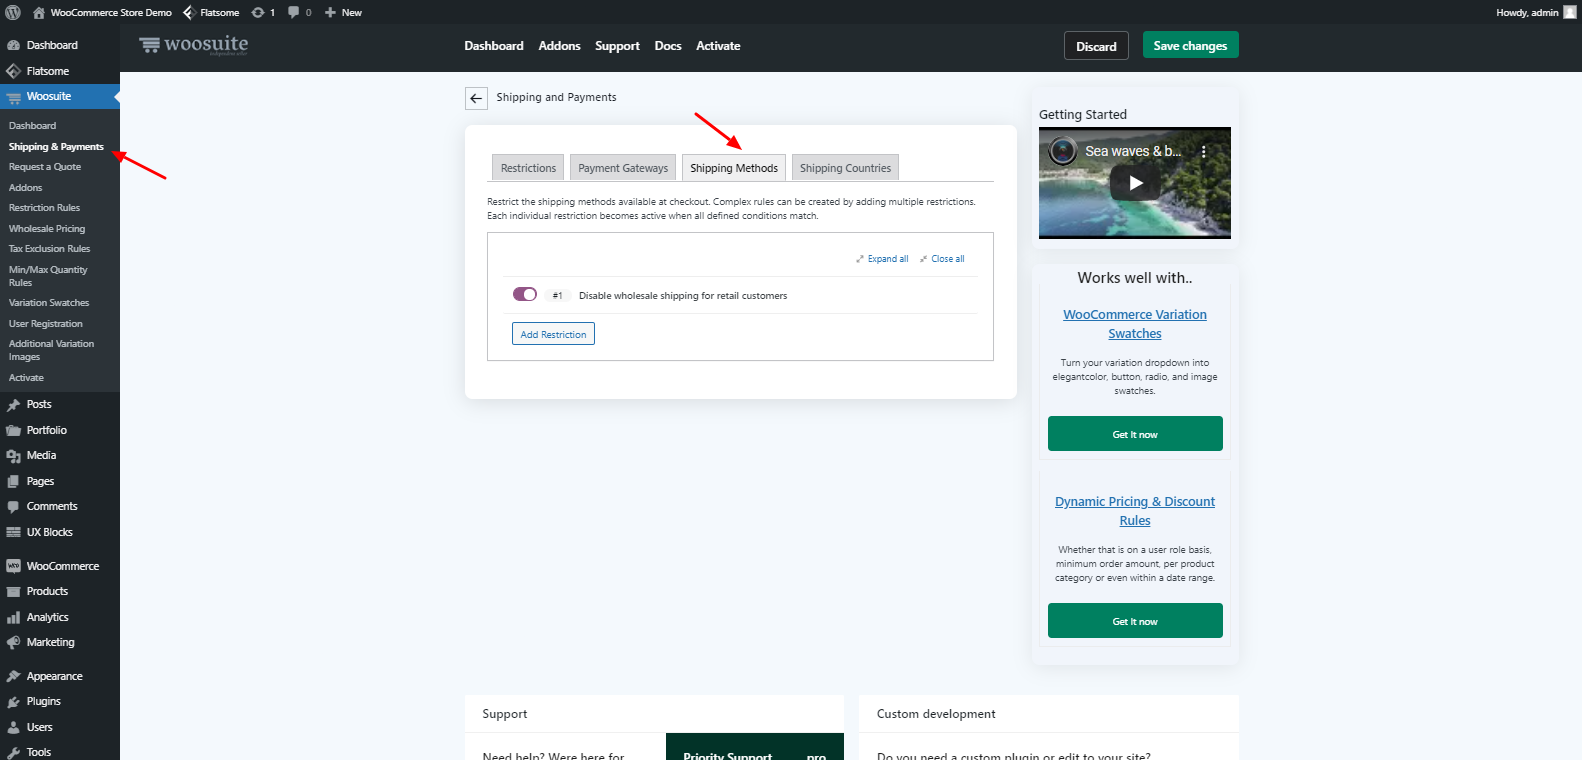Open Shipping & Payments in sidebar submenu
The width and height of the screenshot is (1582, 760).
click(x=56, y=147)
